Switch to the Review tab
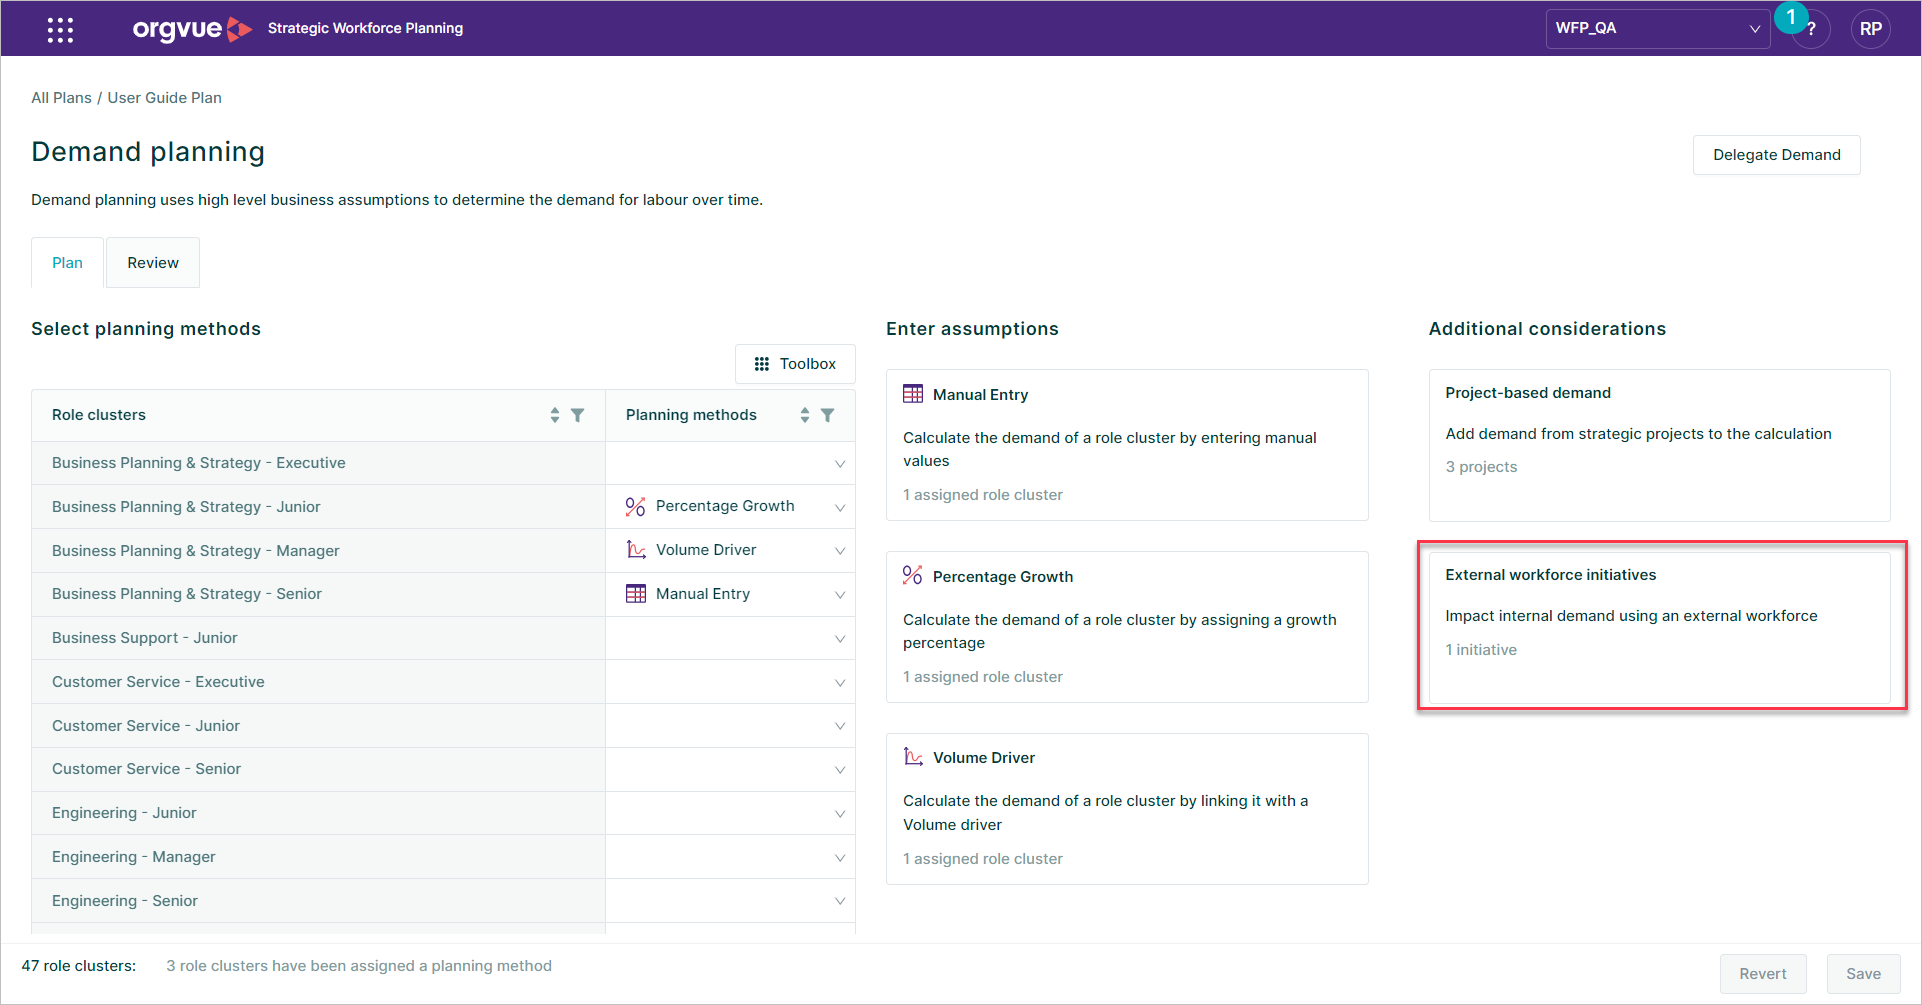 coord(153,262)
